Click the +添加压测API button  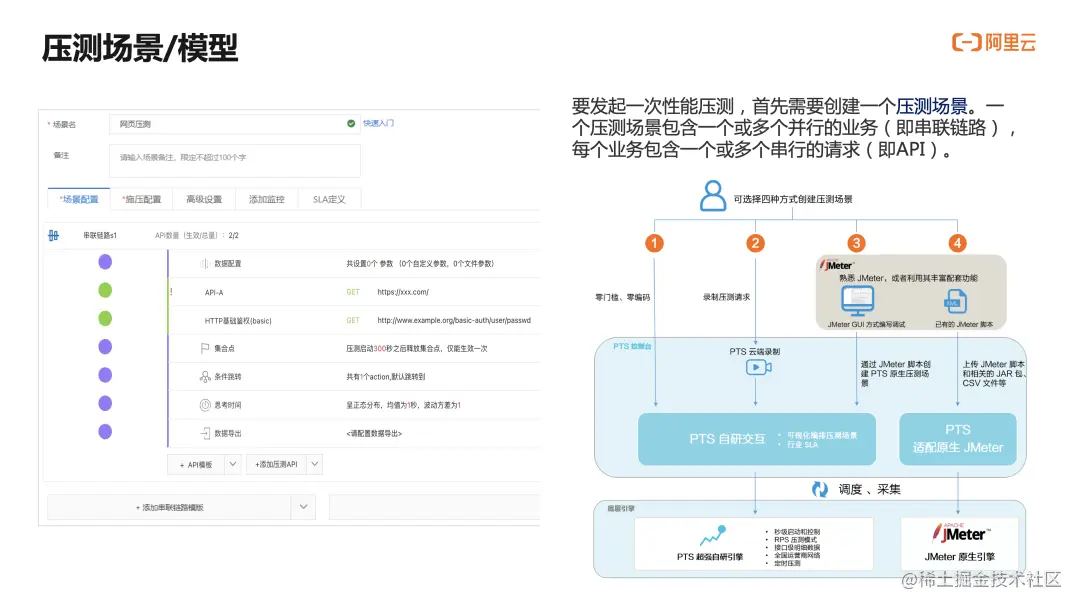click(276, 464)
